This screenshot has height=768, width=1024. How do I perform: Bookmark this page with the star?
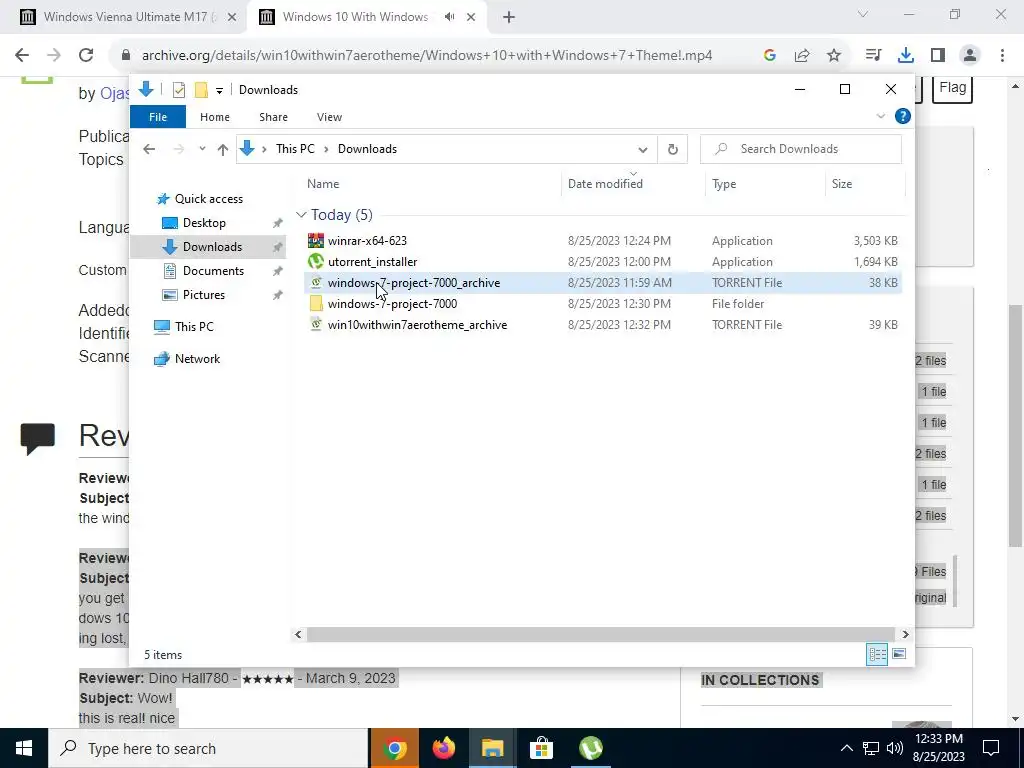click(834, 56)
